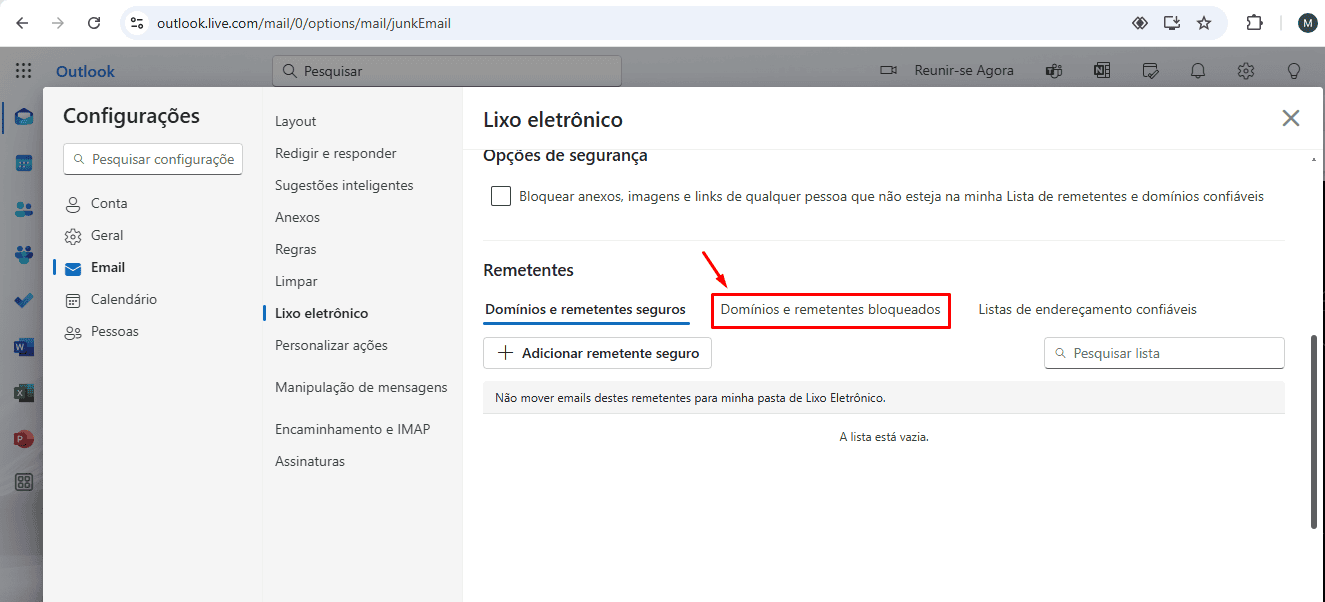Image resolution: width=1325 pixels, height=602 pixels.
Task: Click Reunir-se Agora video button
Action: 946,71
